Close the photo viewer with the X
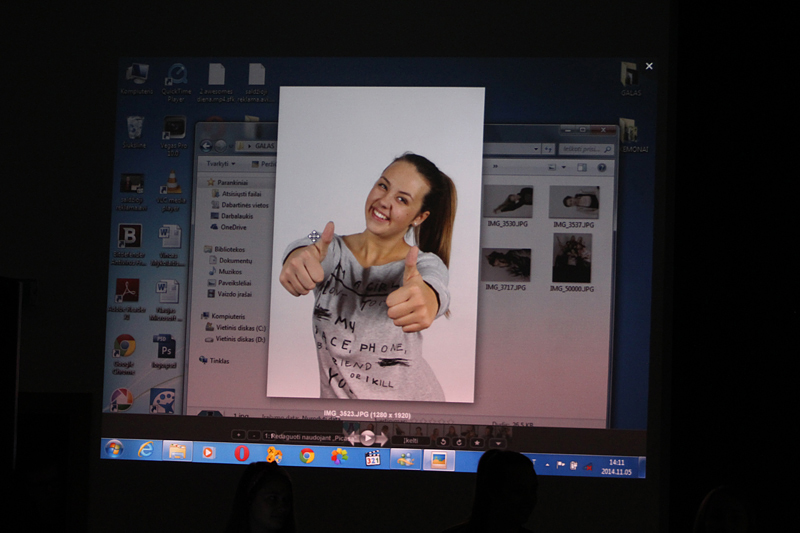The height and width of the screenshot is (533, 800). pos(649,66)
